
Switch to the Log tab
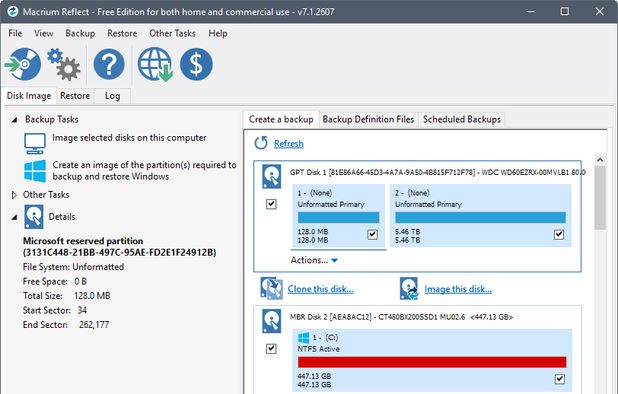pos(112,96)
